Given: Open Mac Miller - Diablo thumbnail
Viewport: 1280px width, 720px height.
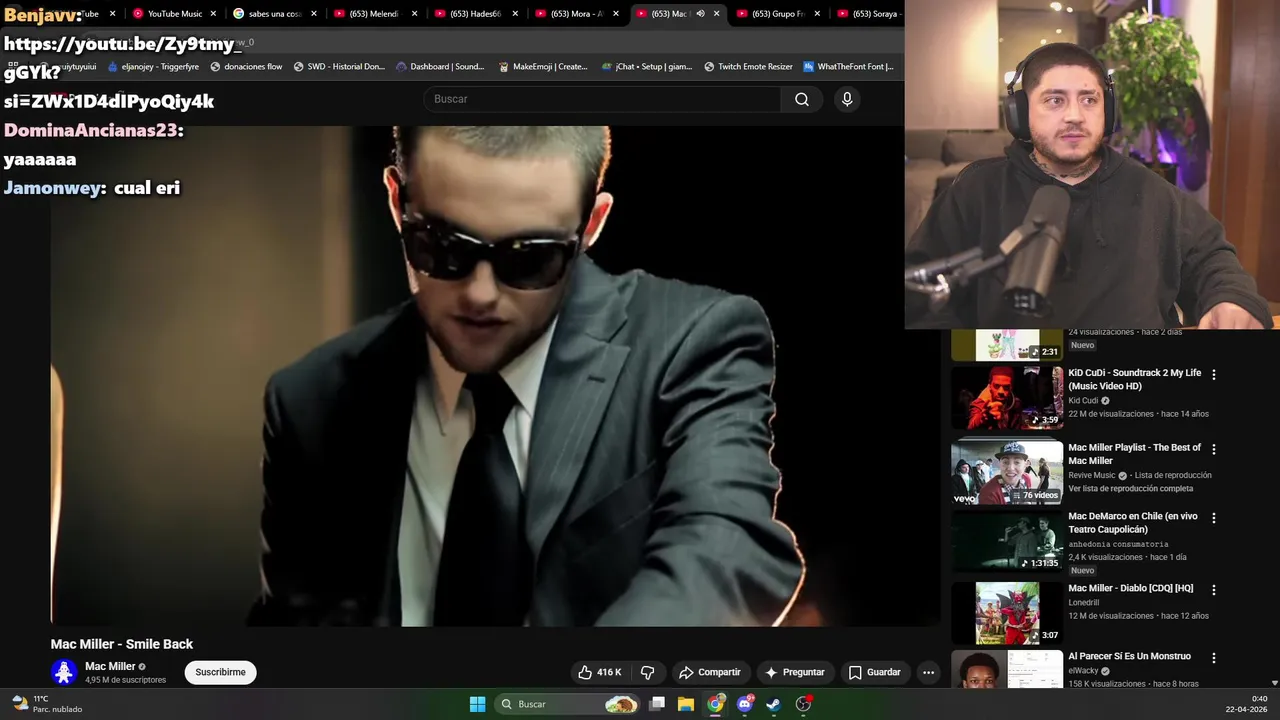Looking at the screenshot, I should (x=1007, y=613).
